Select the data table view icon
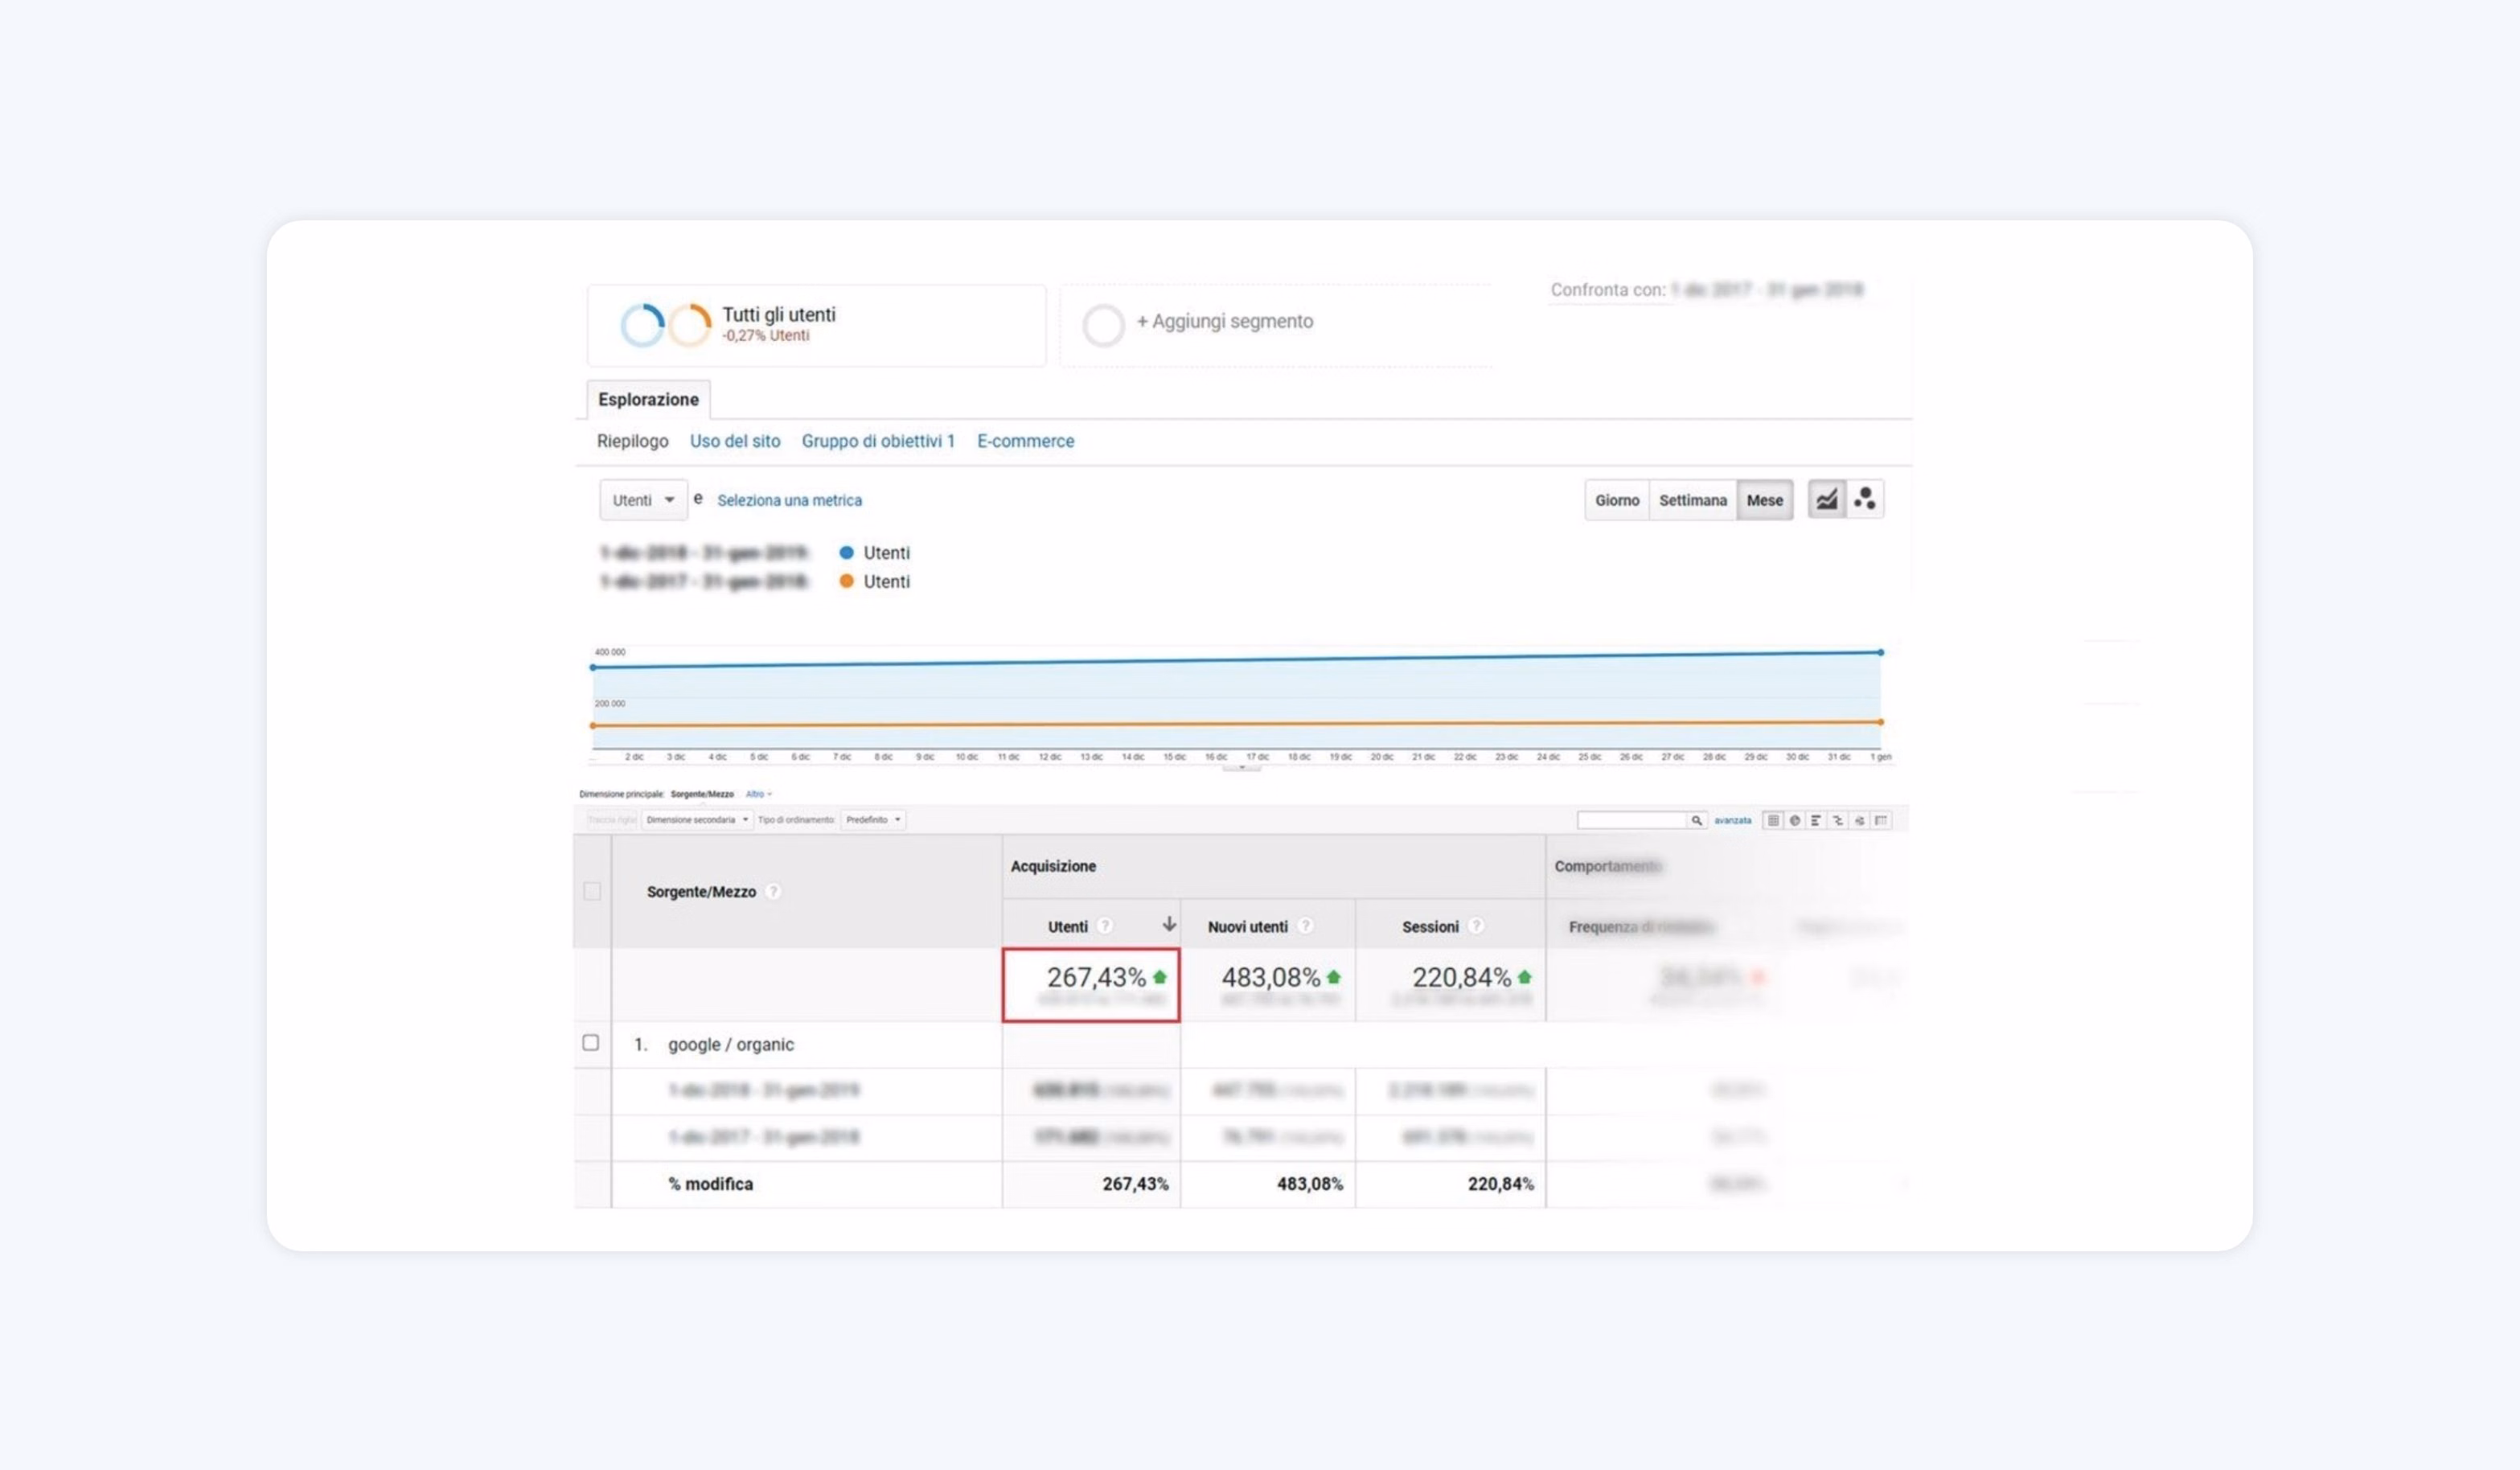This screenshot has height=1470, width=2520. tap(1772, 820)
